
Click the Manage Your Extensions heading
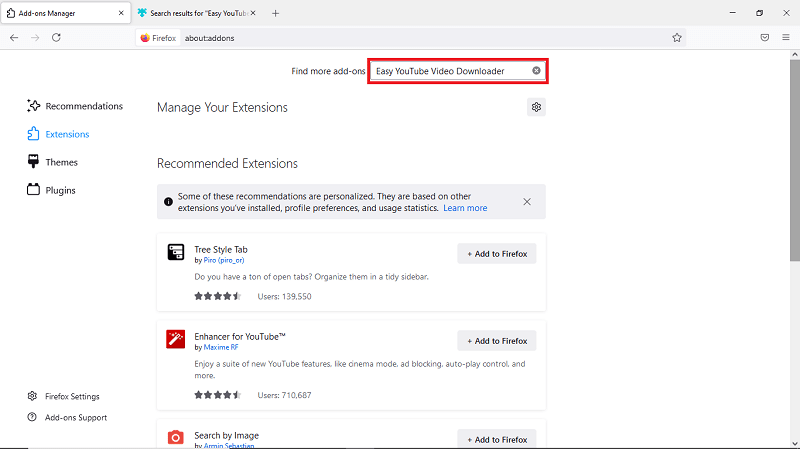[x=222, y=108]
